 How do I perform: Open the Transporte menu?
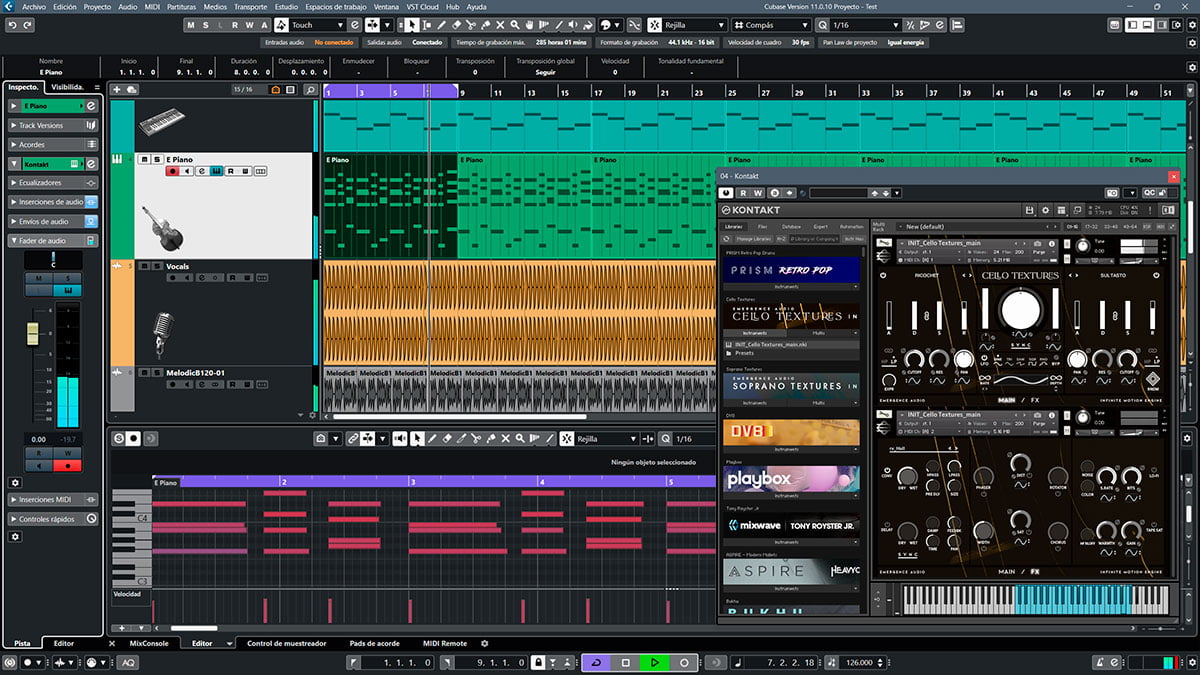coord(250,6)
